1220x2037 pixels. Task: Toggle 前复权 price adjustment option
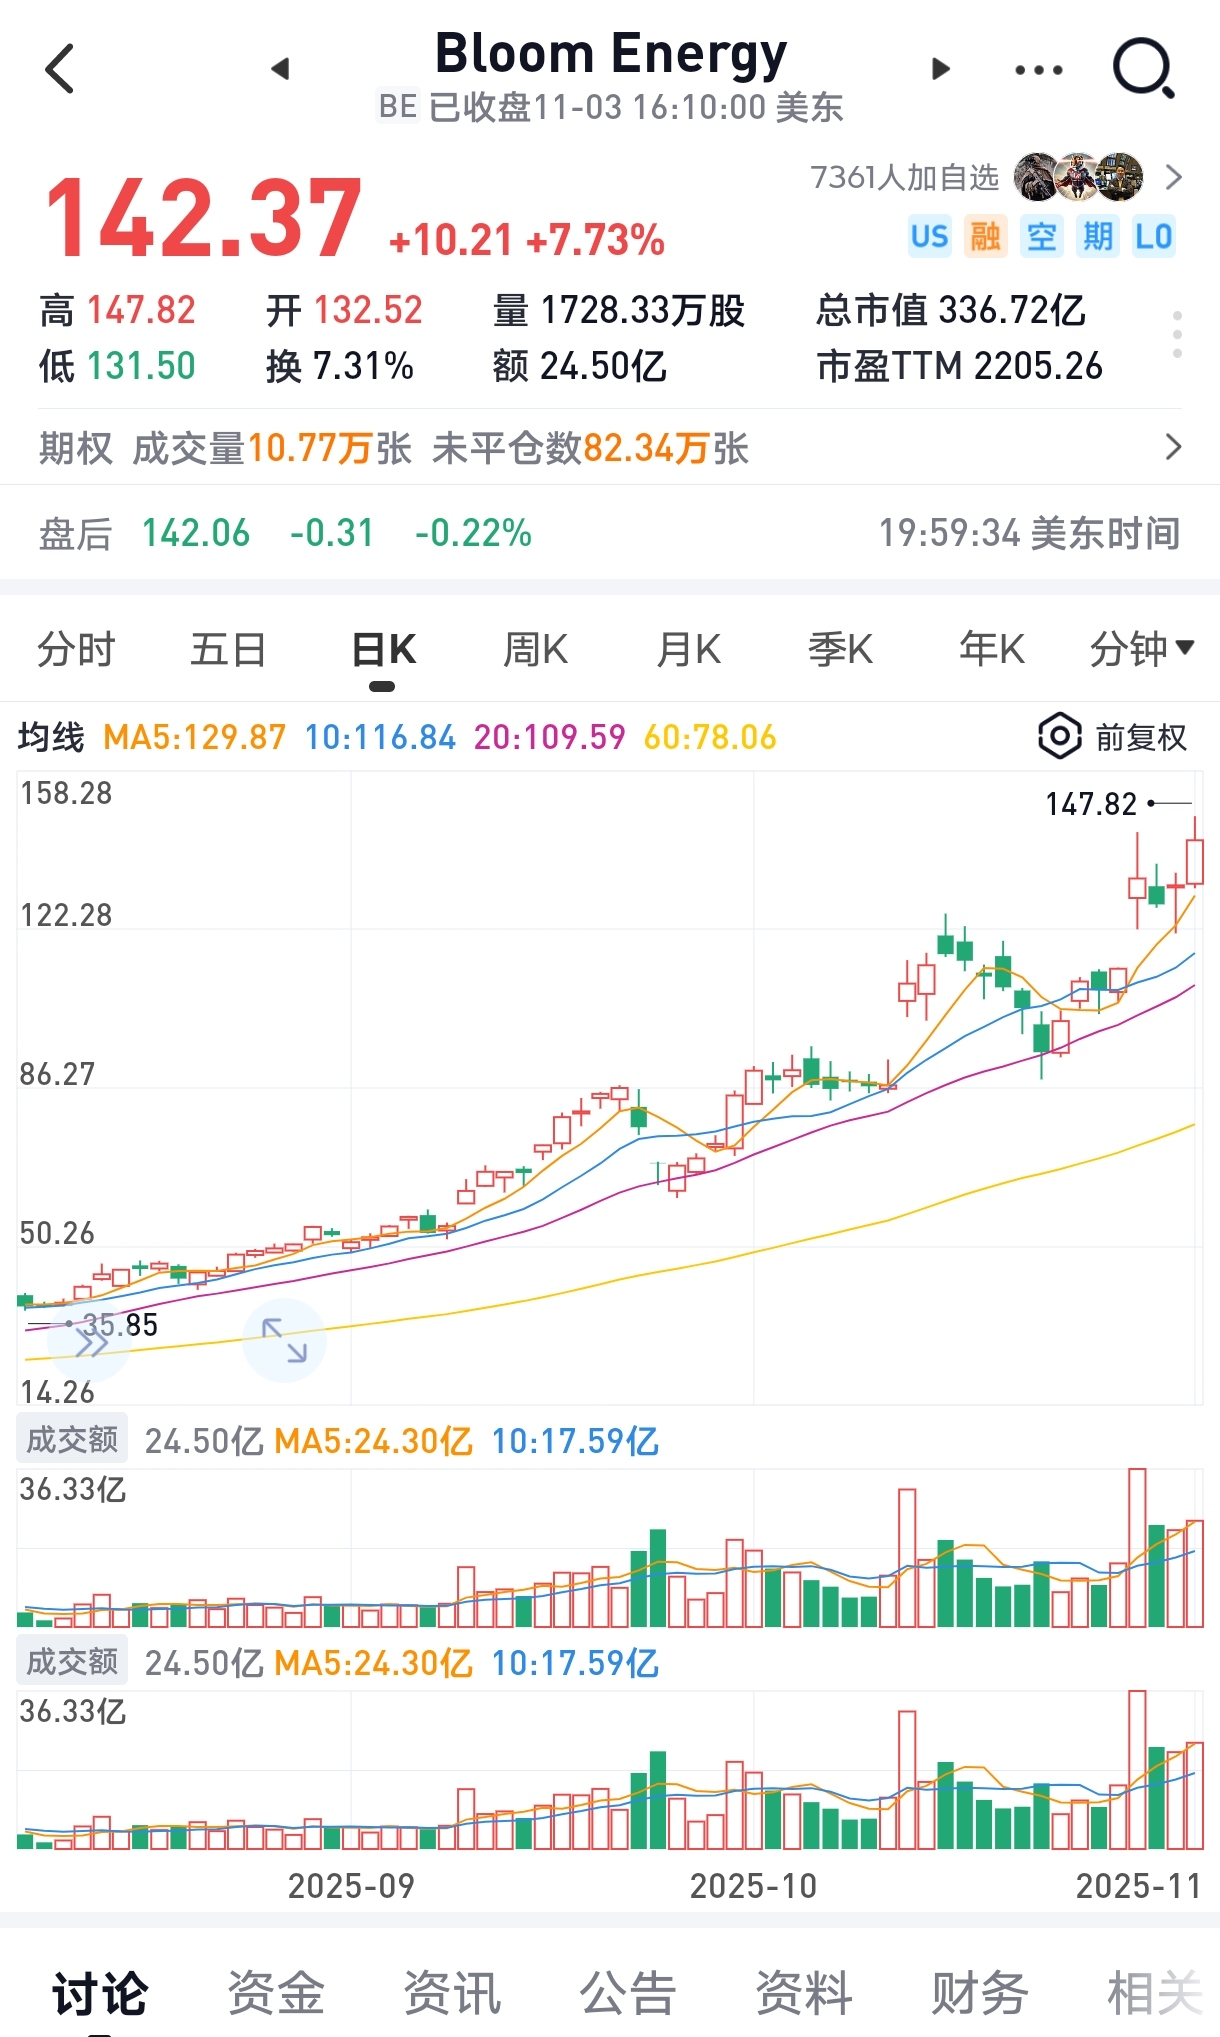point(1141,738)
